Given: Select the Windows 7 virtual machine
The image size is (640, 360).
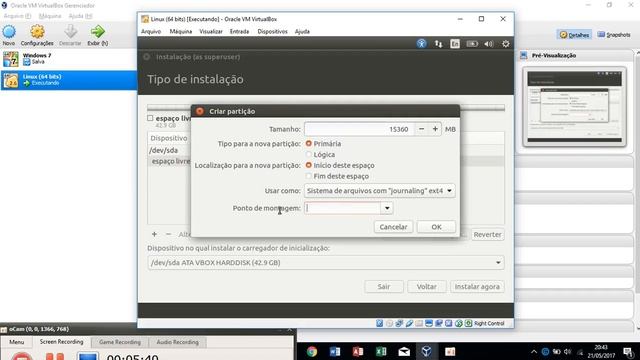Looking at the screenshot, I should click(69, 59).
